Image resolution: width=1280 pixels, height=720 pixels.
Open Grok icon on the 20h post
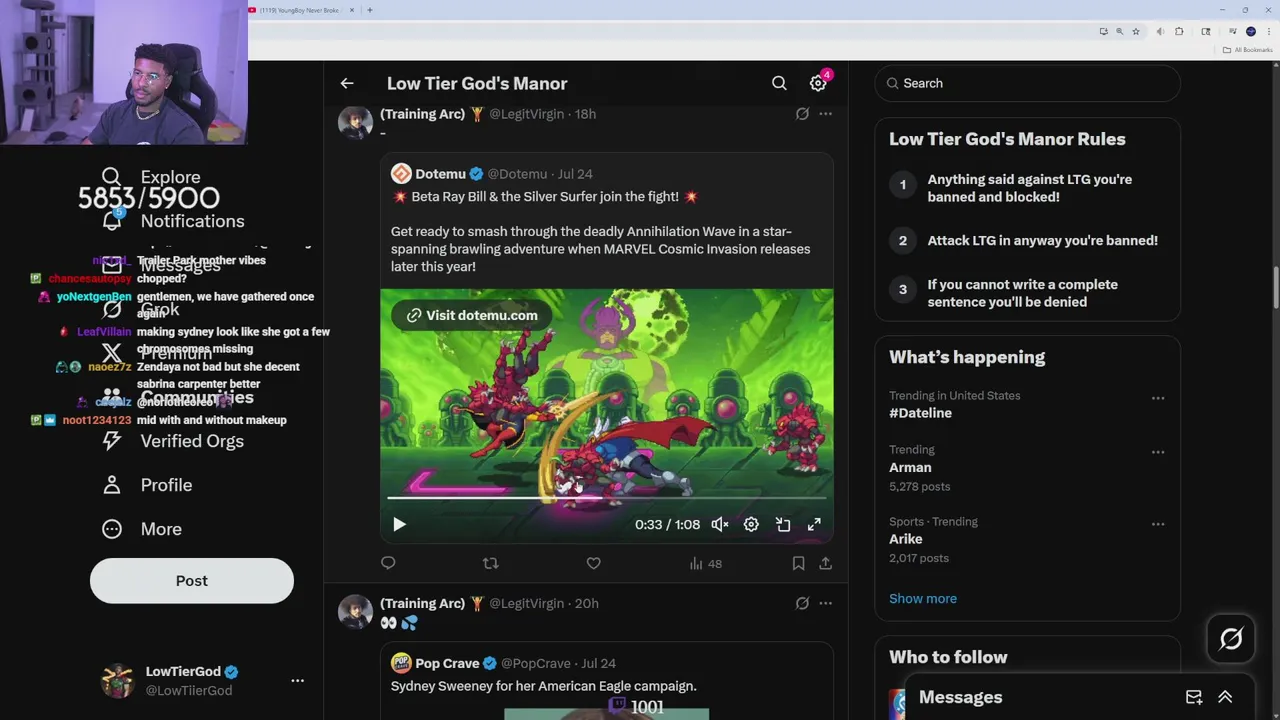tap(802, 603)
